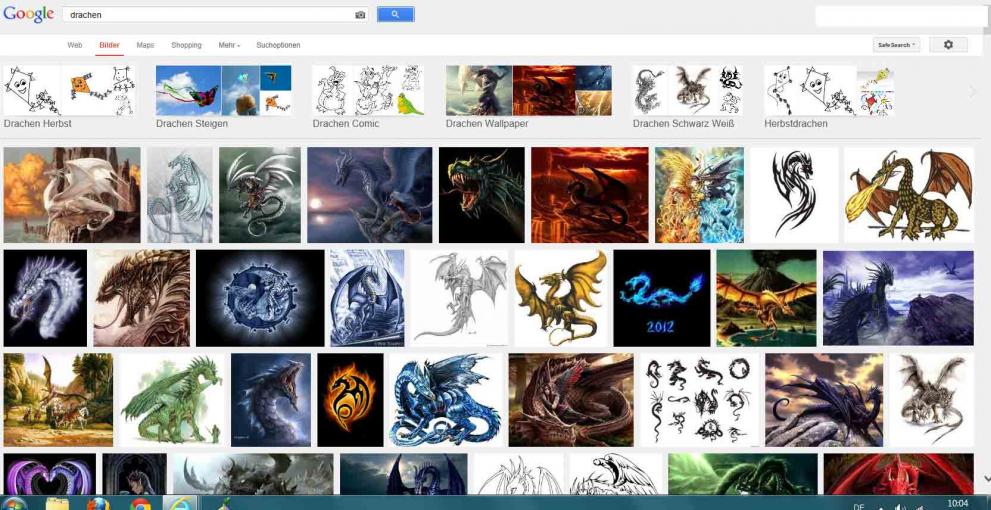Open the SafeSearch dropdown

coord(896,45)
